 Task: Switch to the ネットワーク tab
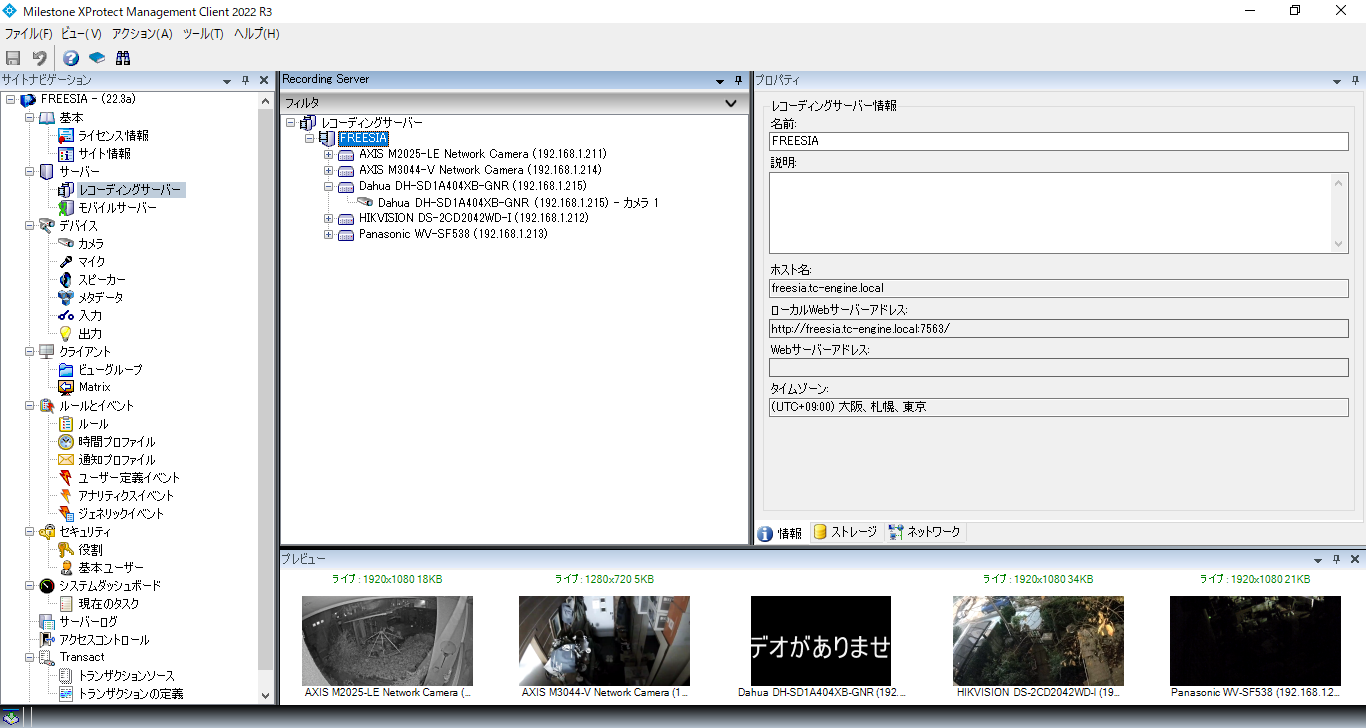click(924, 532)
